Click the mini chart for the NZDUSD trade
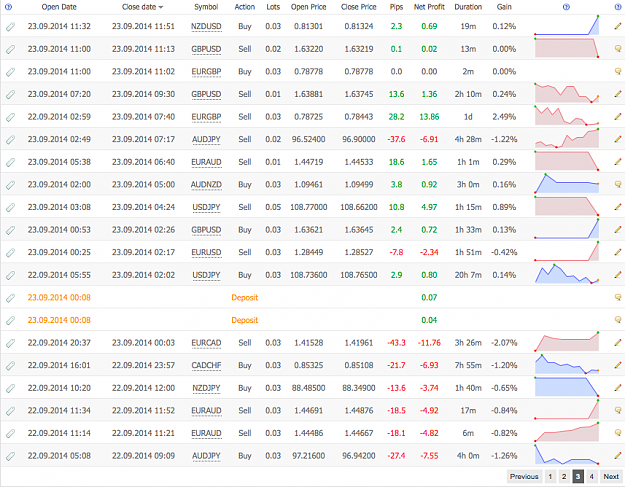 [566, 26]
